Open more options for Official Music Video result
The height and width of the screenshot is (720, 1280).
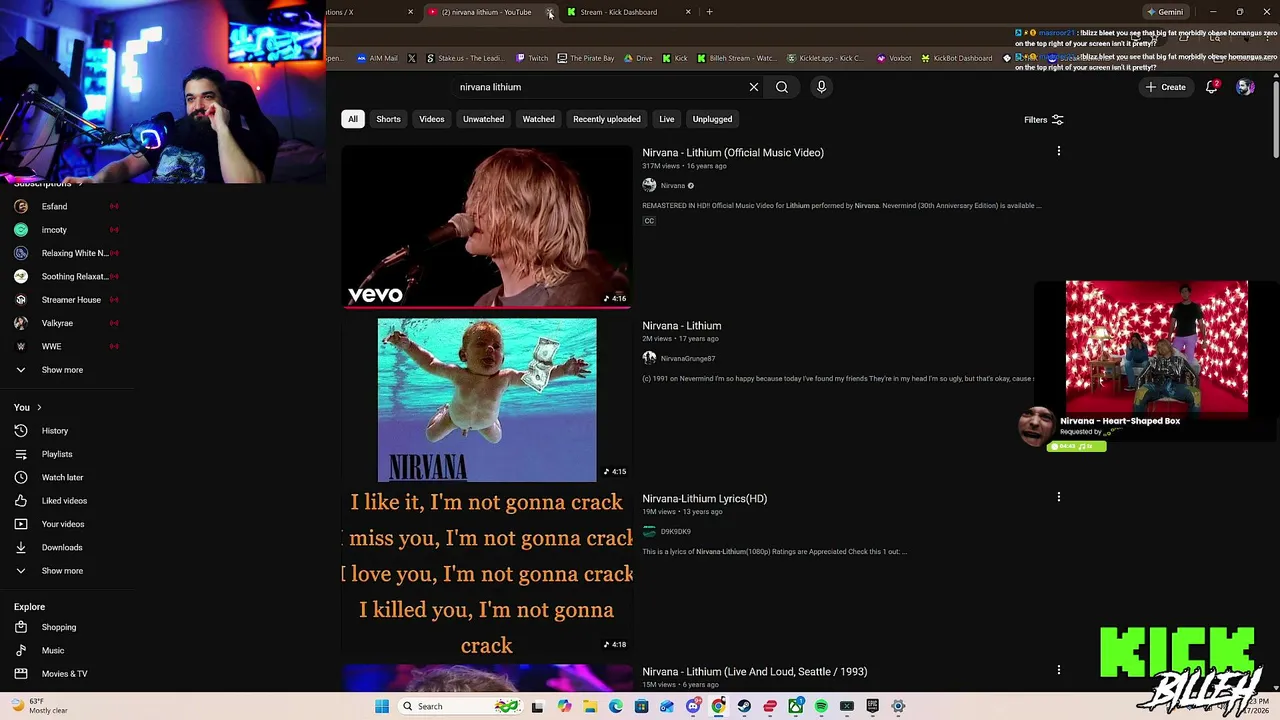(1059, 152)
